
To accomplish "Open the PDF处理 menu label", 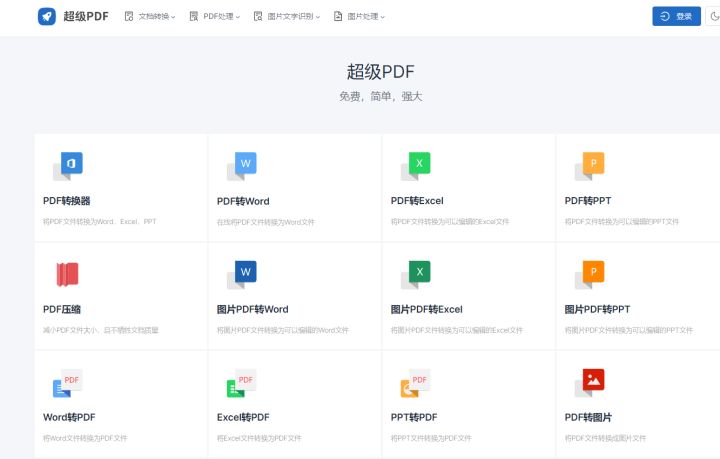I will coord(219,17).
